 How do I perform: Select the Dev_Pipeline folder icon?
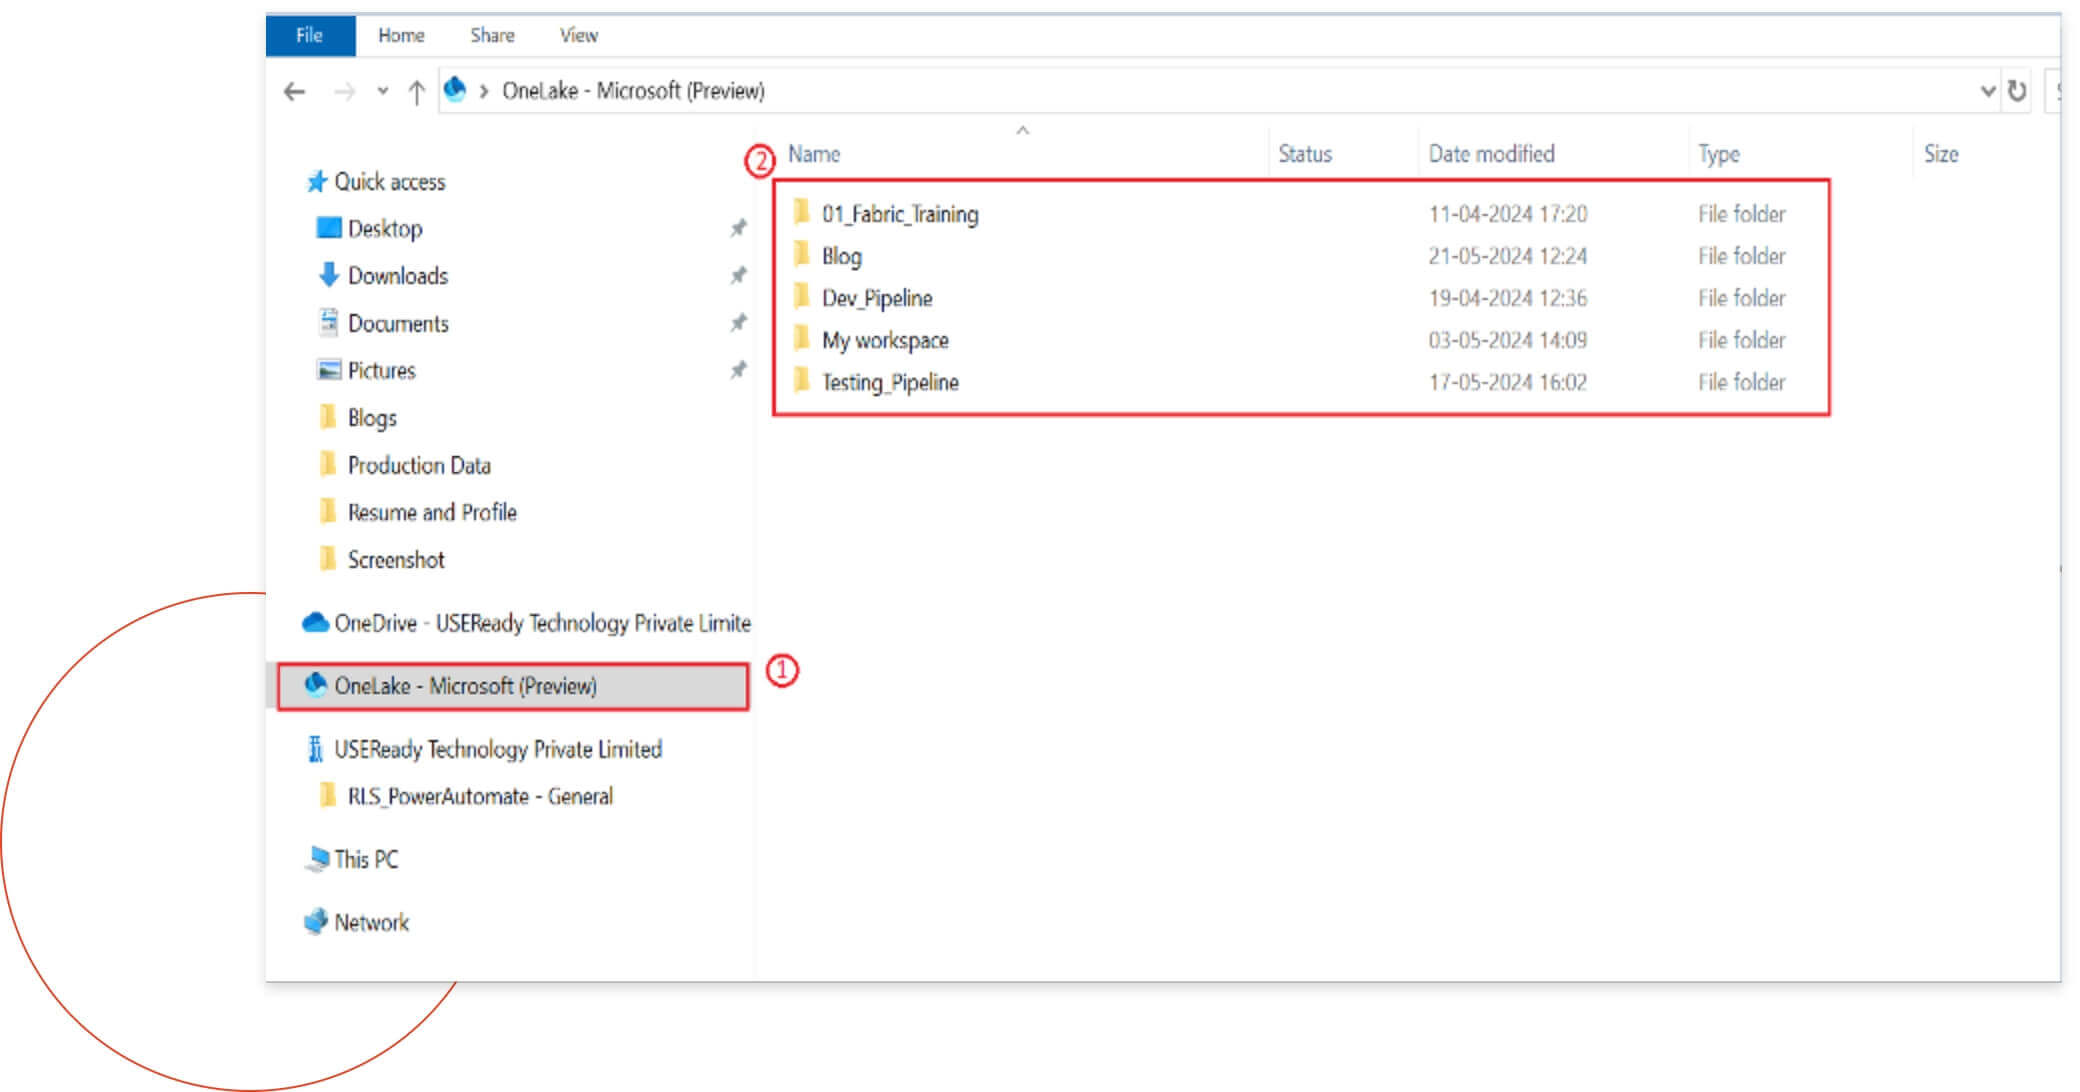coord(801,296)
